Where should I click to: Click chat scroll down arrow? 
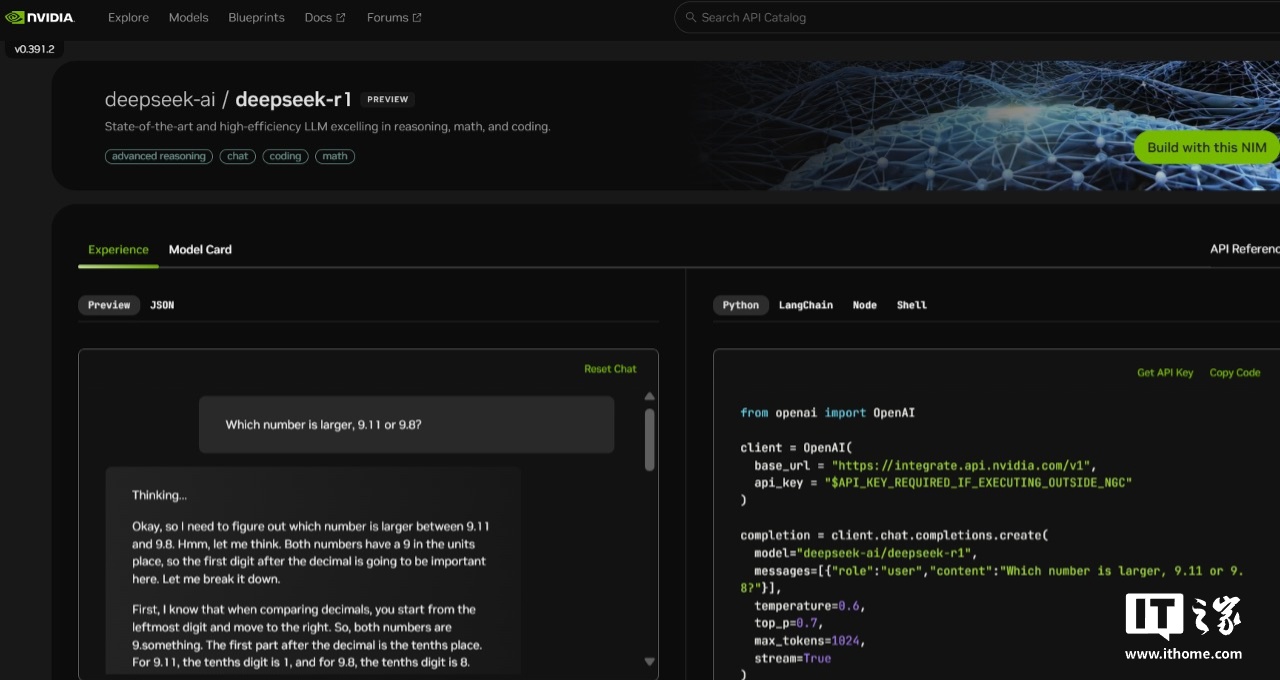(x=650, y=661)
